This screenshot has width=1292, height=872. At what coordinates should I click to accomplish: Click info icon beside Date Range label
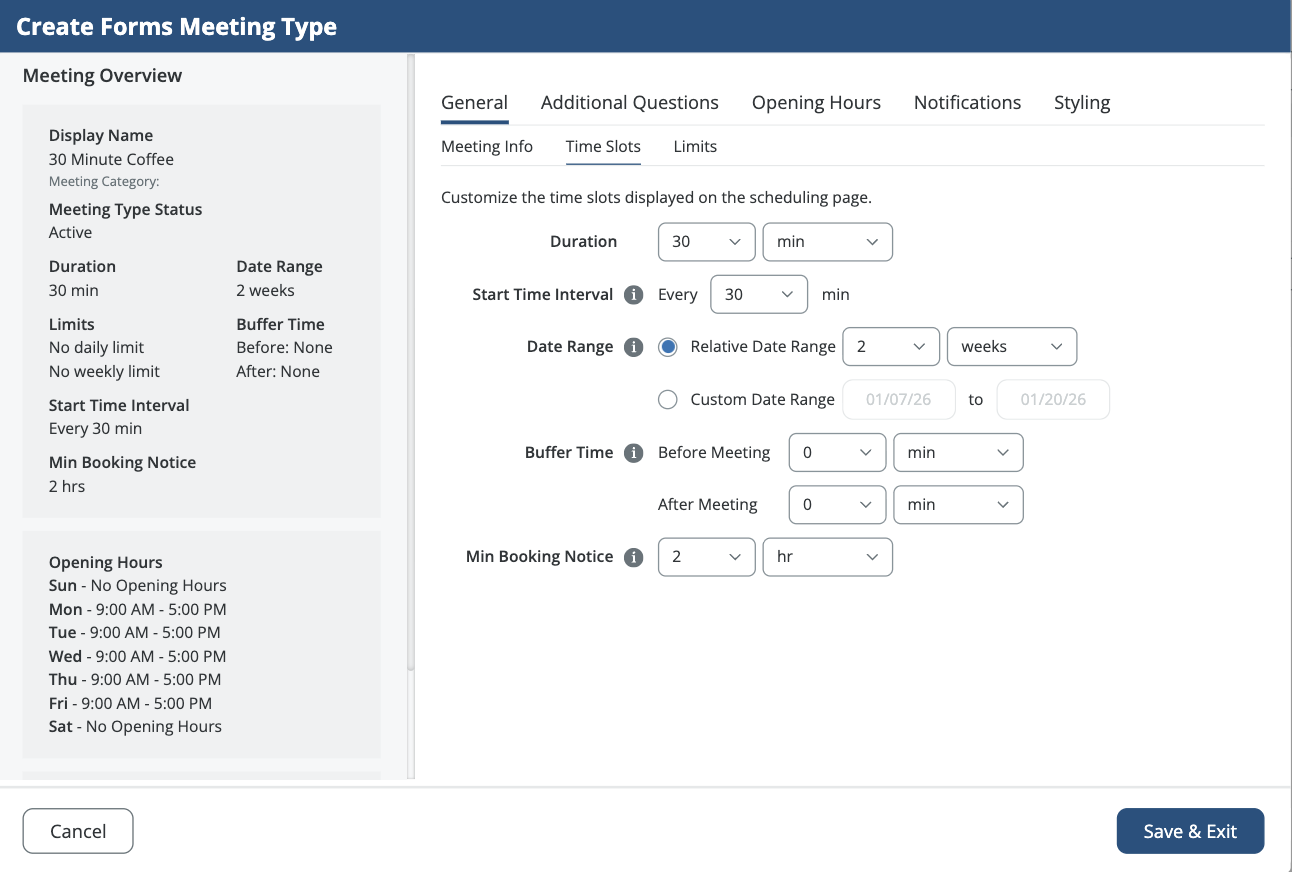tap(633, 347)
